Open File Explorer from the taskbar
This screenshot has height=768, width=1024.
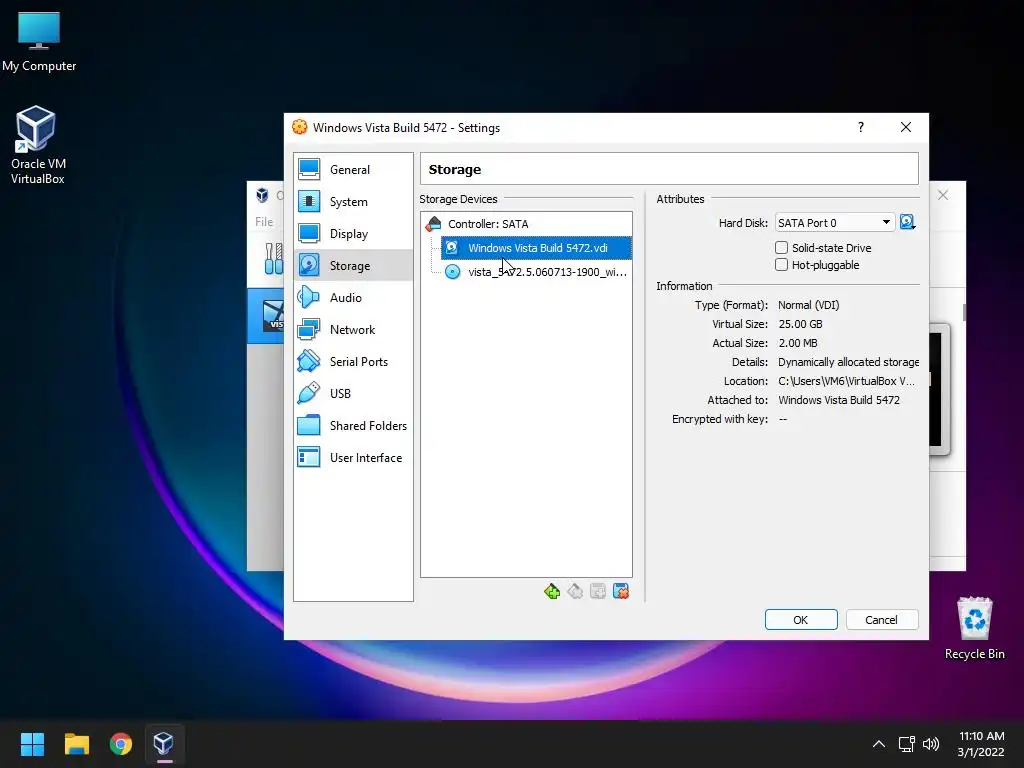pyautogui.click(x=76, y=744)
